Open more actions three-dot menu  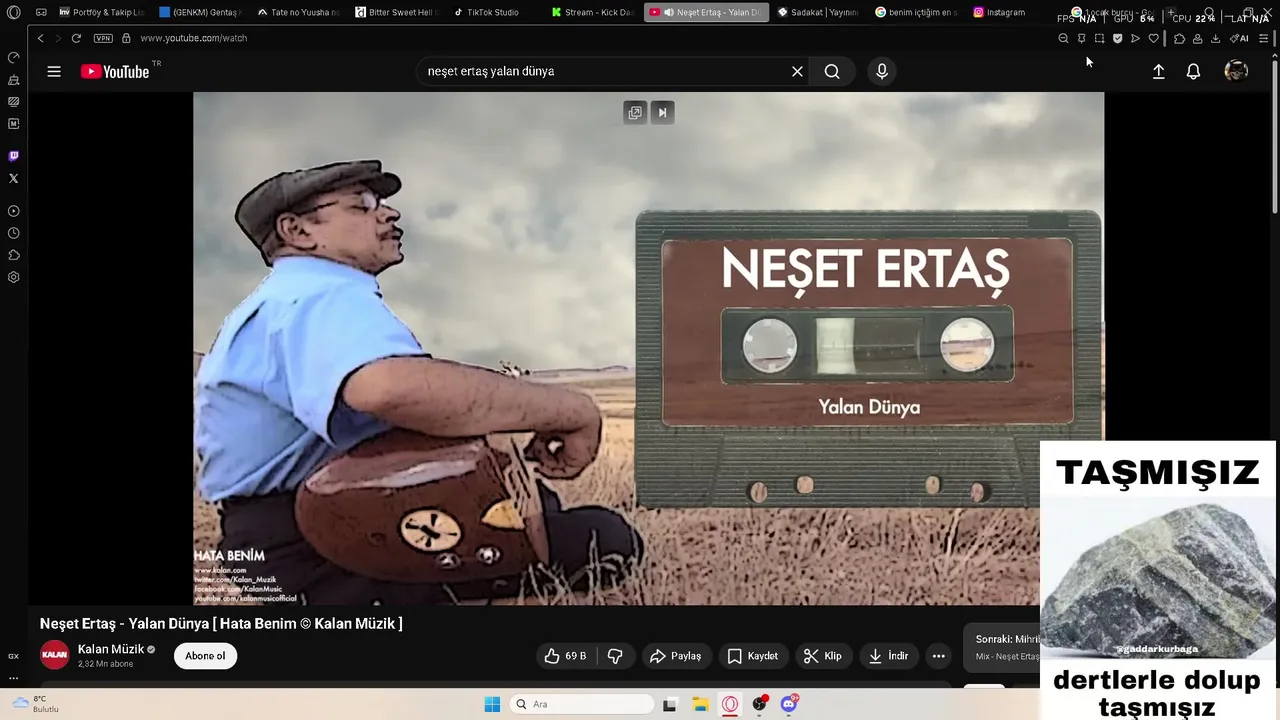pyautogui.click(x=938, y=656)
